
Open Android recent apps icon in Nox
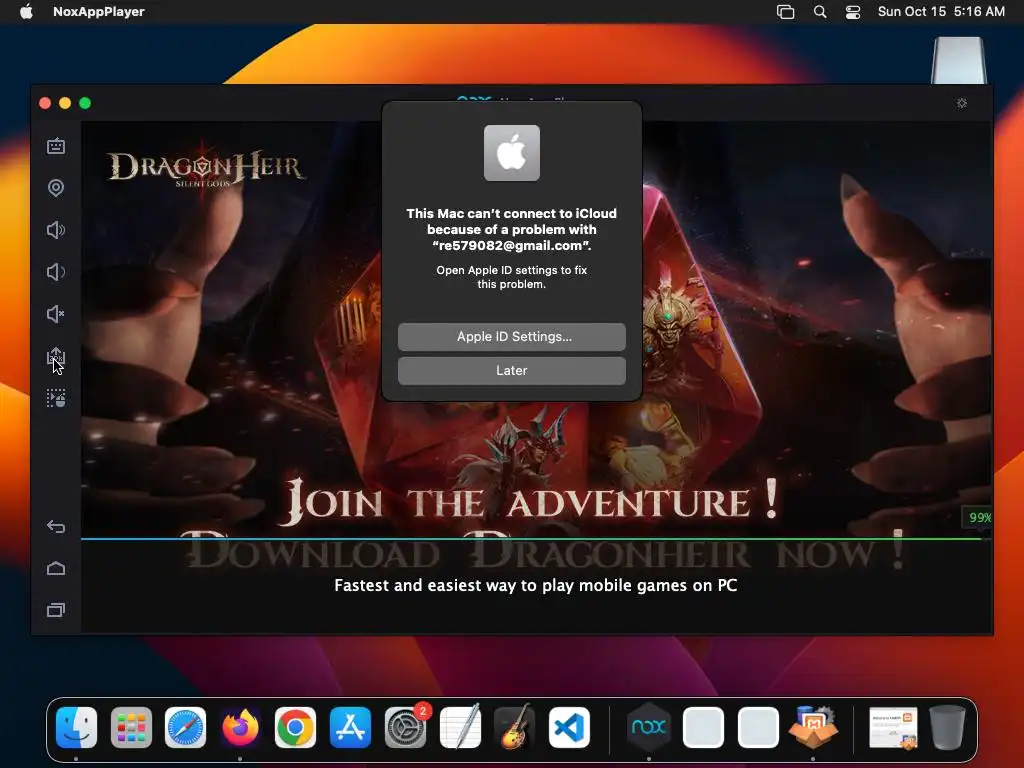point(56,610)
